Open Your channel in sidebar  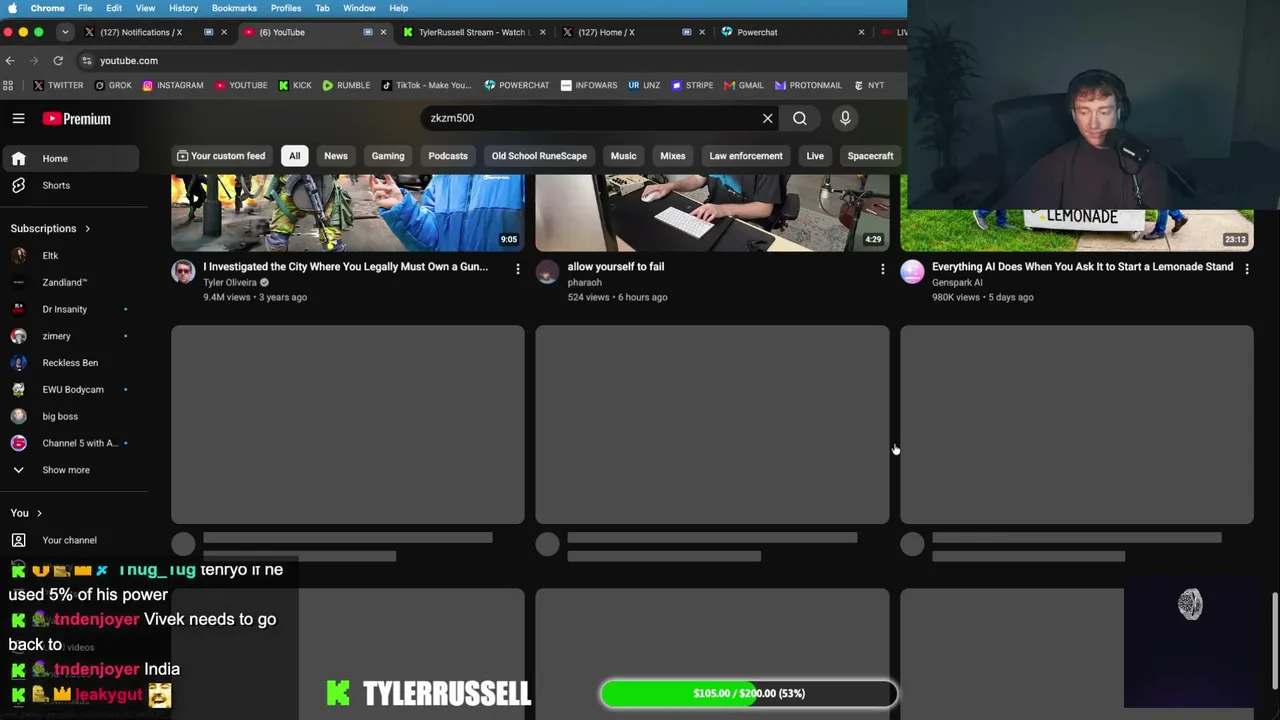coord(70,540)
